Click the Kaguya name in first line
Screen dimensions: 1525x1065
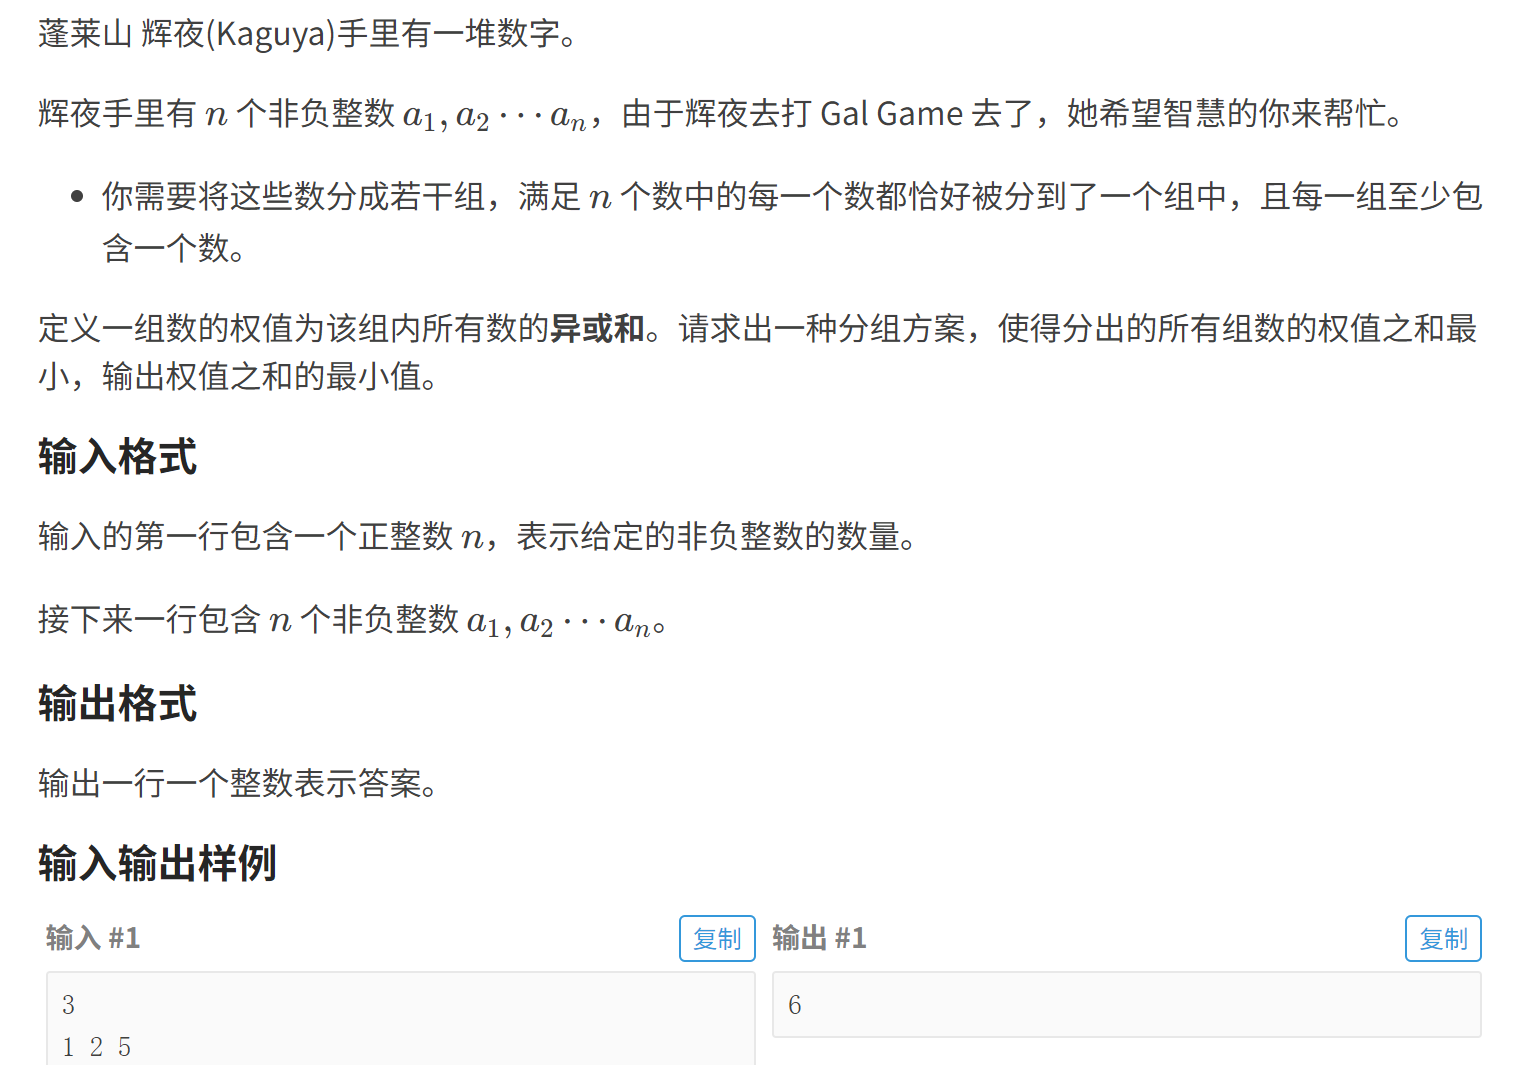tap(270, 34)
